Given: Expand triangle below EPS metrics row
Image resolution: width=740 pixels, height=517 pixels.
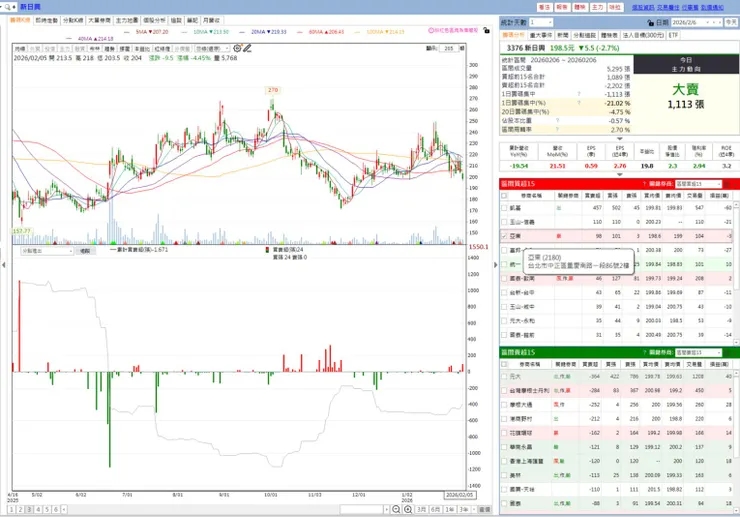Looking at the screenshot, I should (x=620, y=174).
